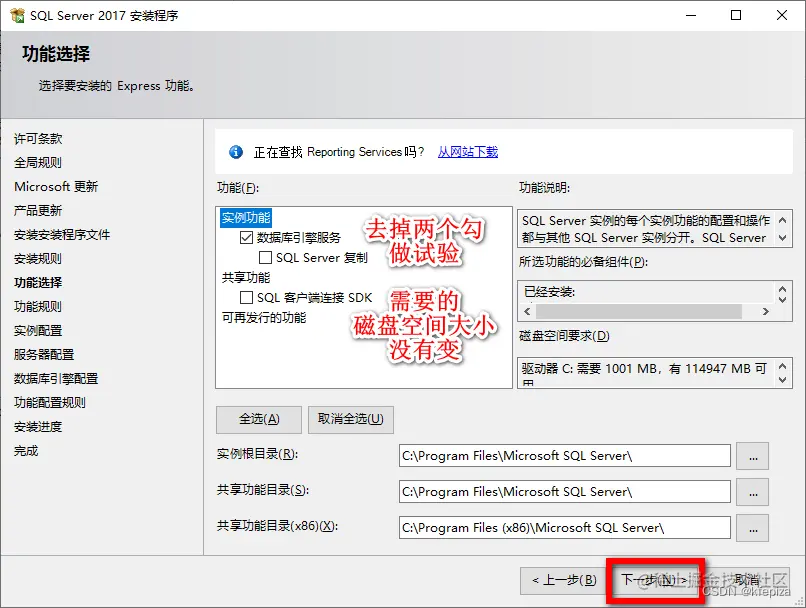Select the 安装进度 step in sidebar

[38, 427]
